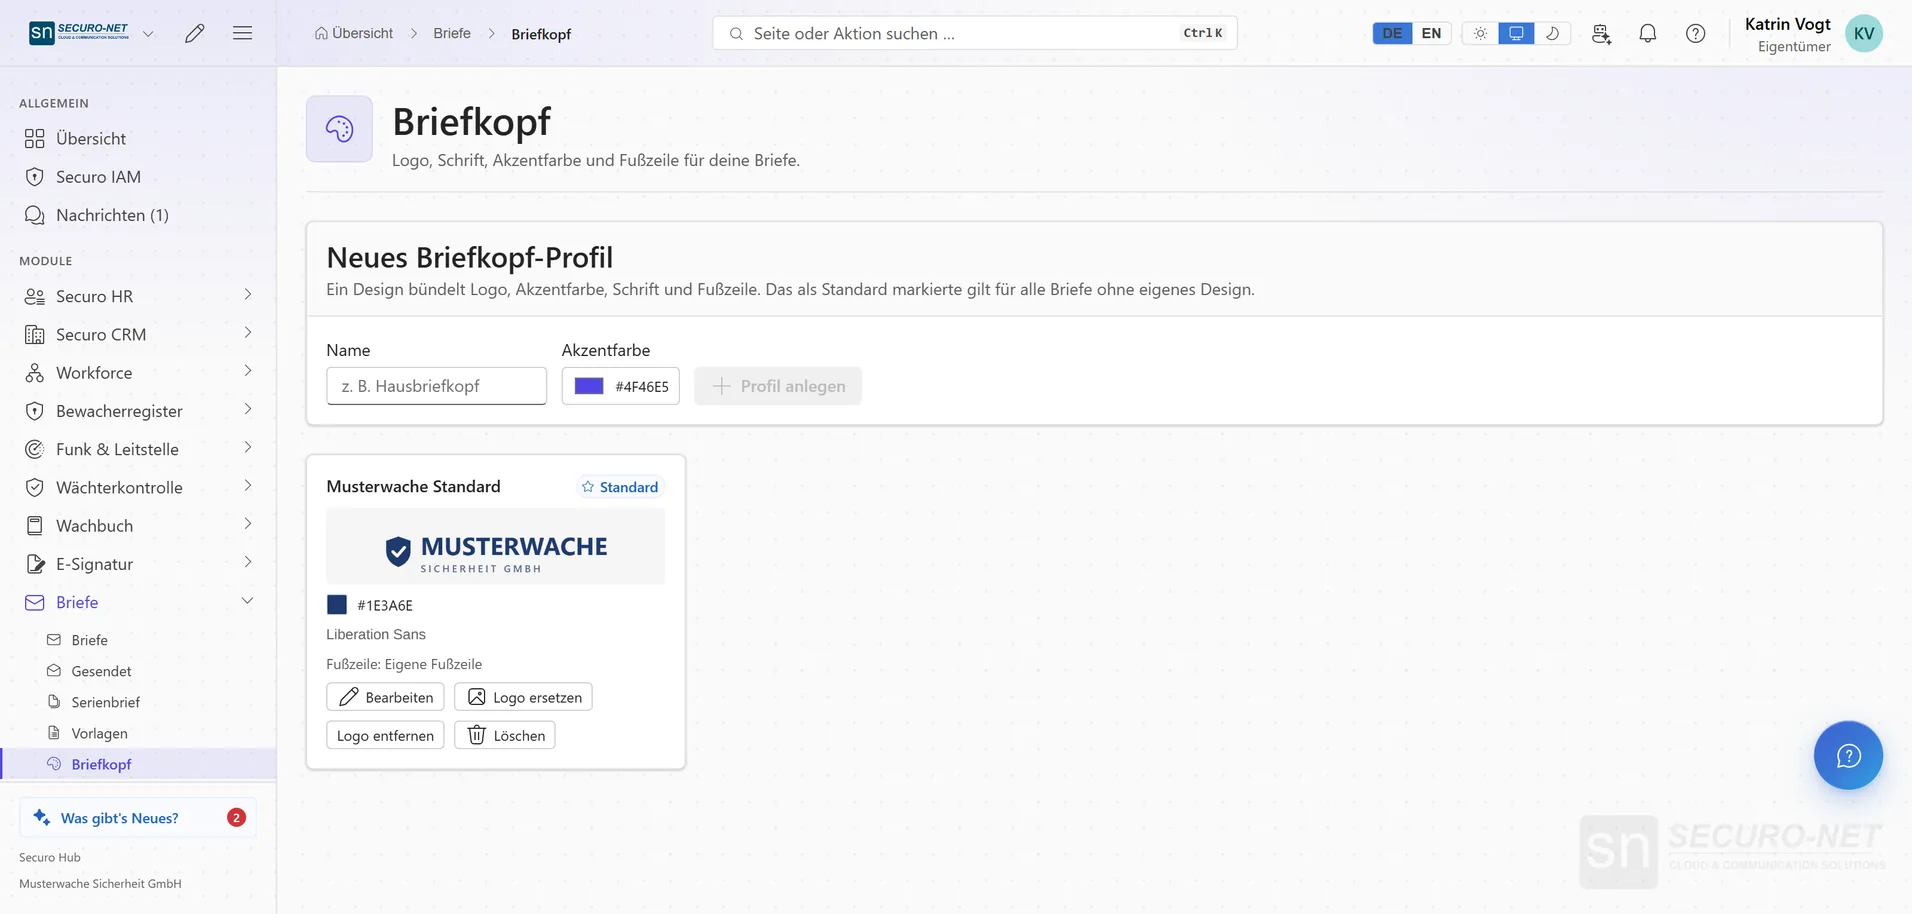Open Securo IAM shield item
Viewport: 1912px width, 914px height.
138,177
